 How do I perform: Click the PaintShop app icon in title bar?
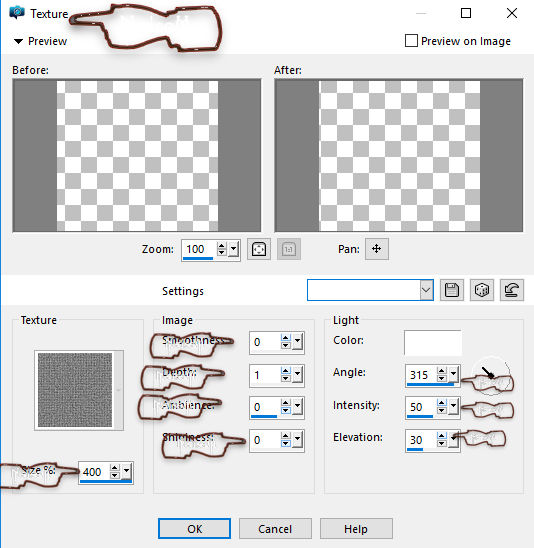[x=16, y=13]
